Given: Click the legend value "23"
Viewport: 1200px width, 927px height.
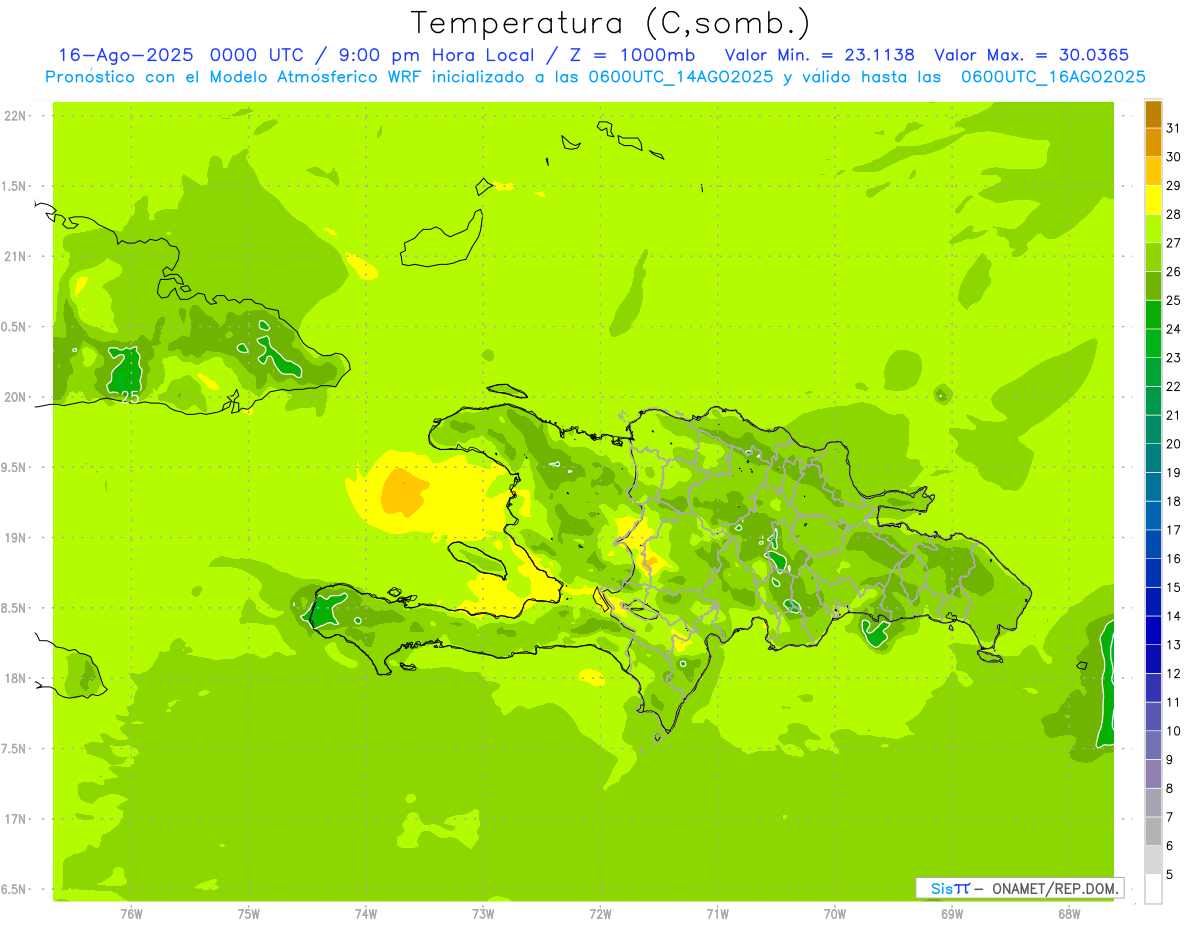Looking at the screenshot, I should (x=1174, y=358).
